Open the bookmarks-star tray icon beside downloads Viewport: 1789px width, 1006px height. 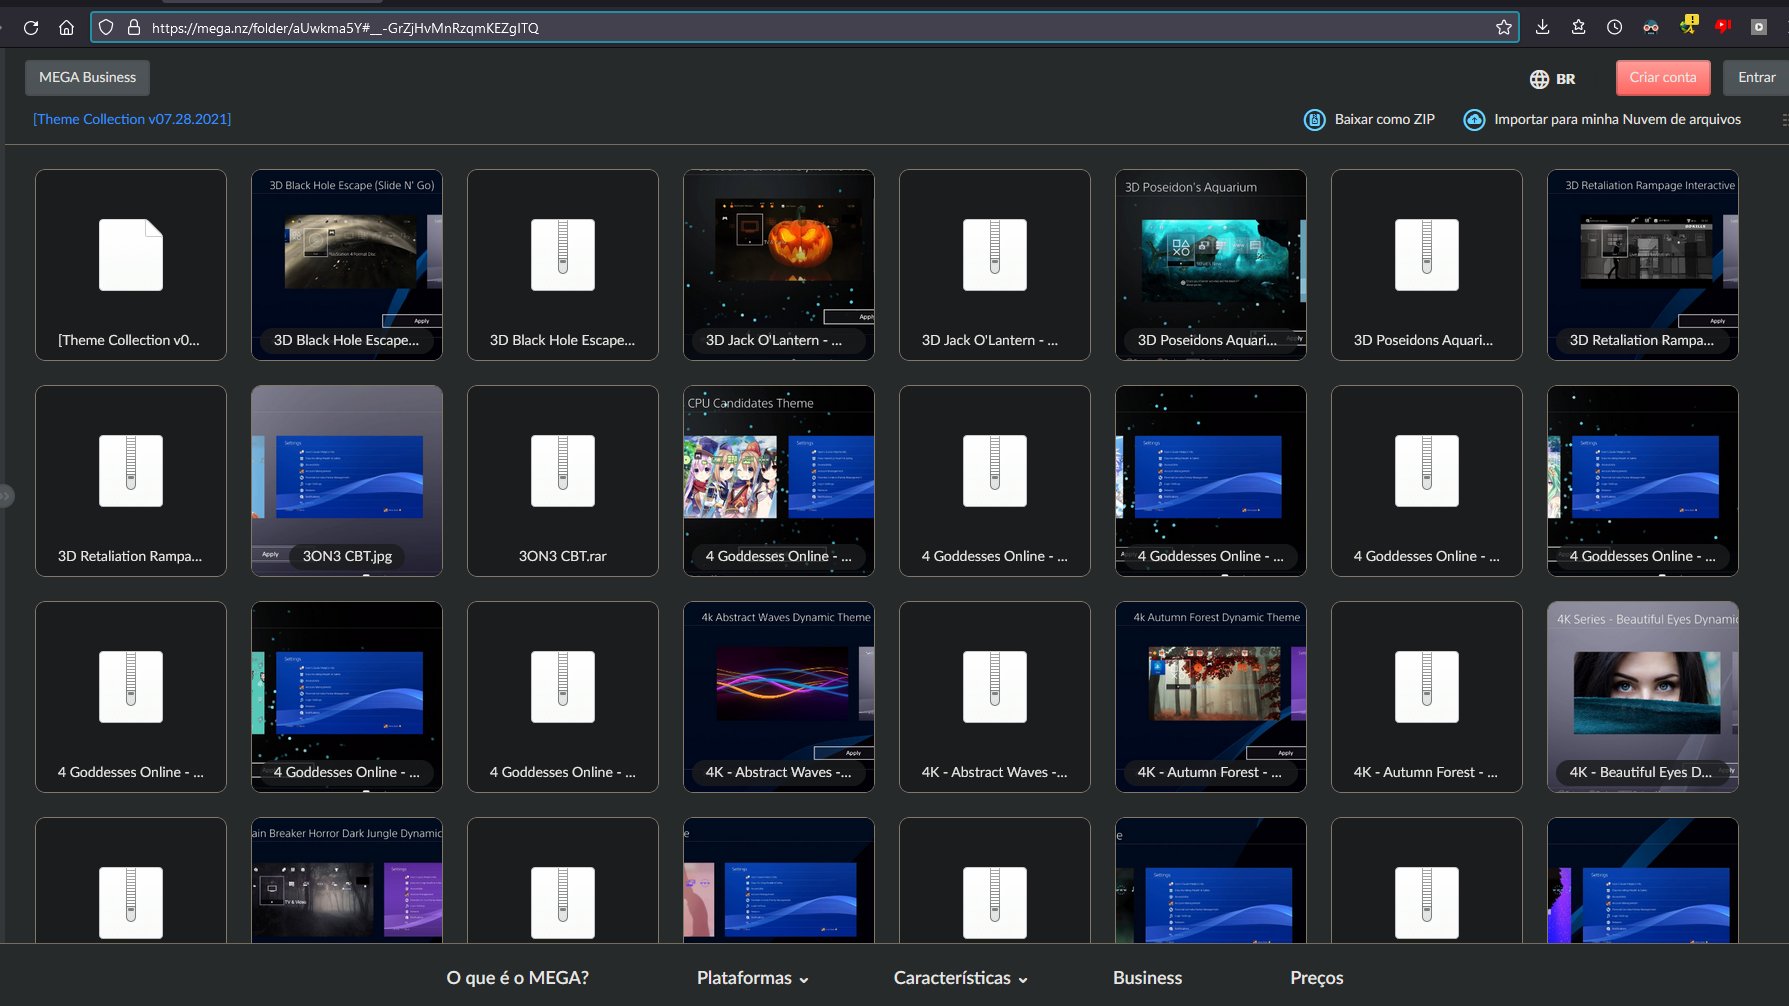click(x=1579, y=28)
